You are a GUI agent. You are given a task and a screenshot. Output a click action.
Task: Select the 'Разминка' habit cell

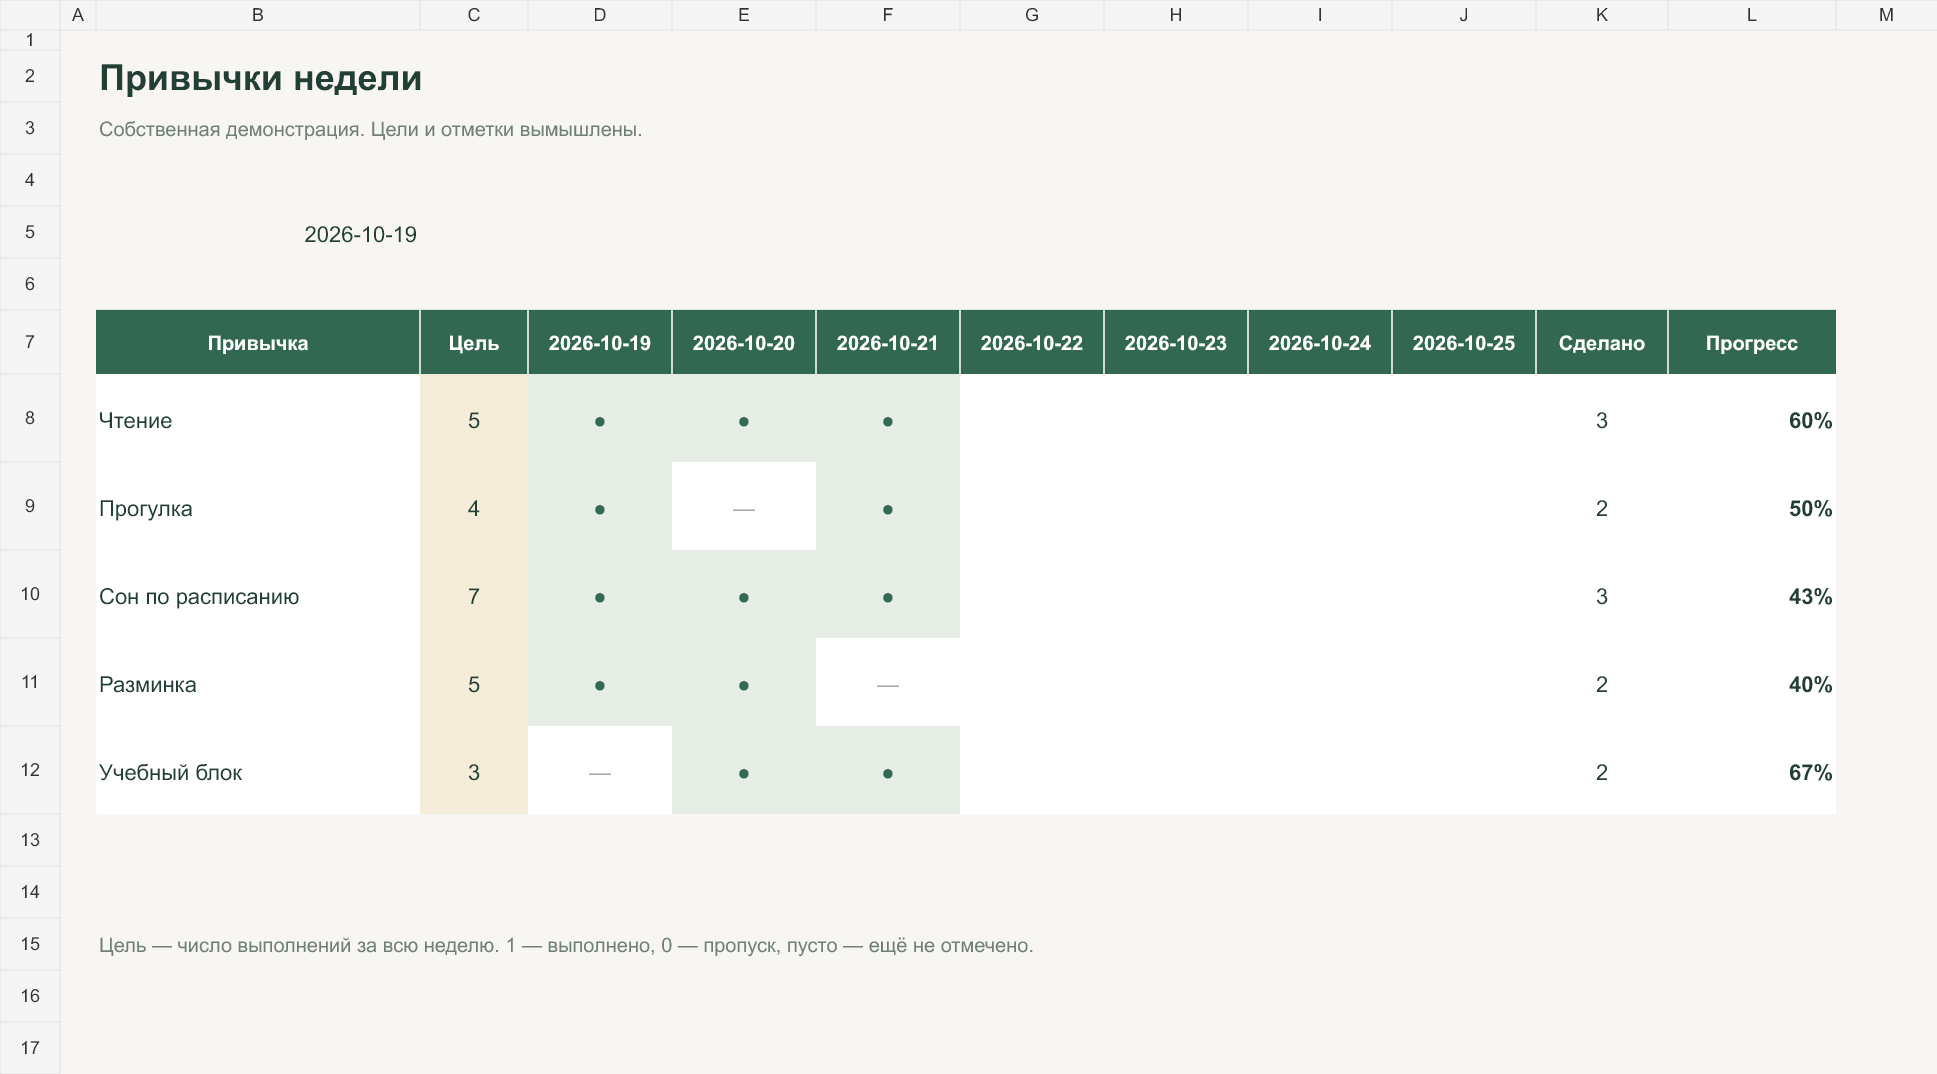(x=258, y=684)
